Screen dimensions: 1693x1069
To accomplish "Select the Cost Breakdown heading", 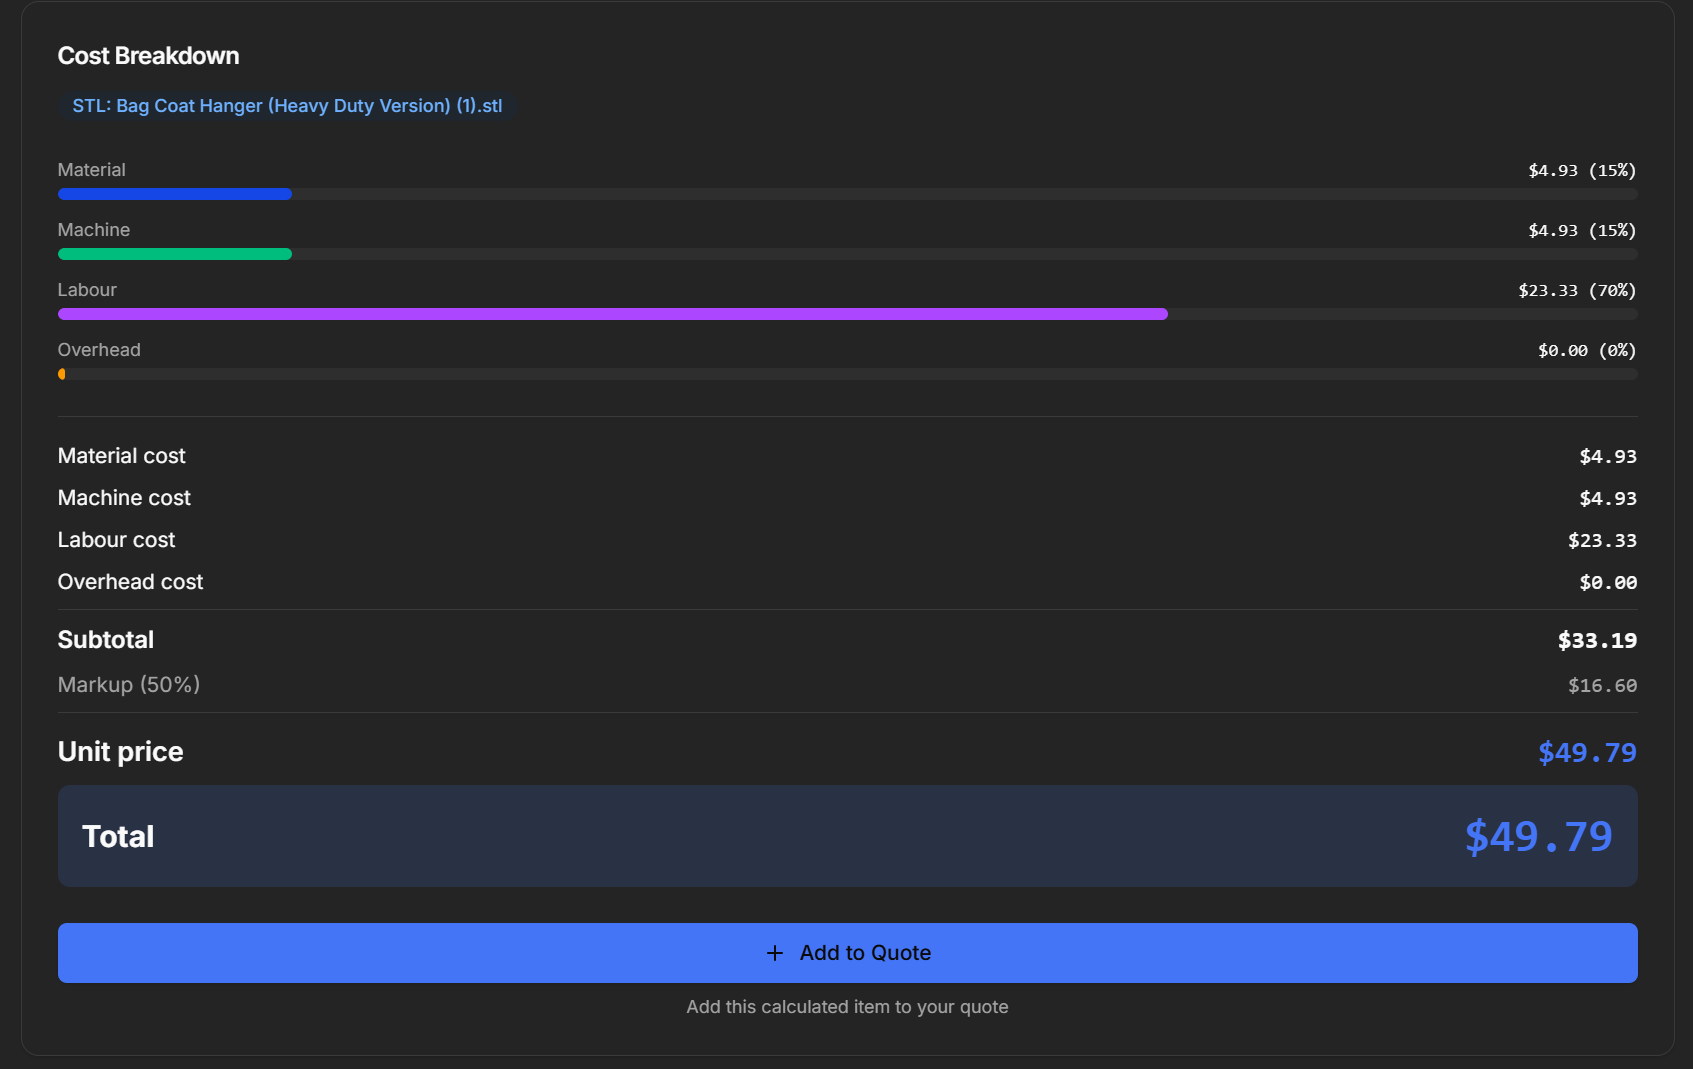I will tap(148, 56).
